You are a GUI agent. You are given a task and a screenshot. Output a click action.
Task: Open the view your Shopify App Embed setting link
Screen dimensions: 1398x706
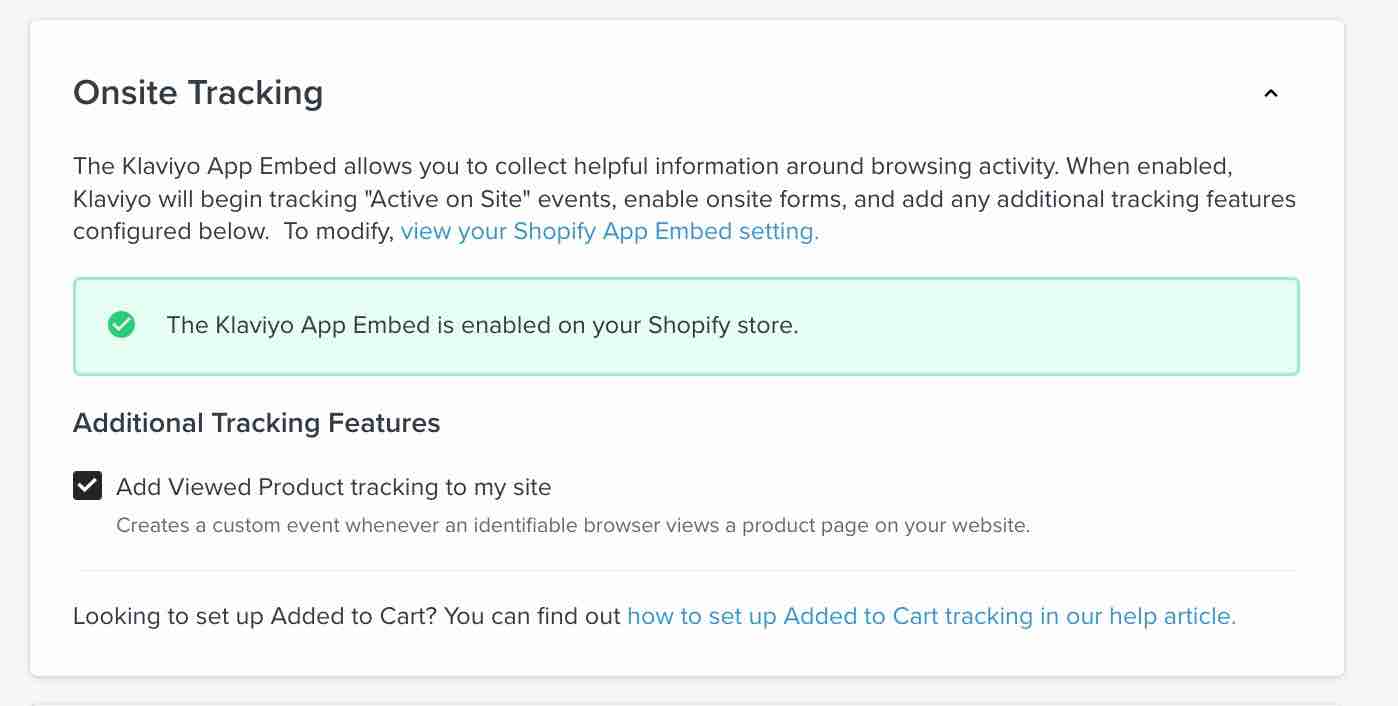tap(609, 231)
